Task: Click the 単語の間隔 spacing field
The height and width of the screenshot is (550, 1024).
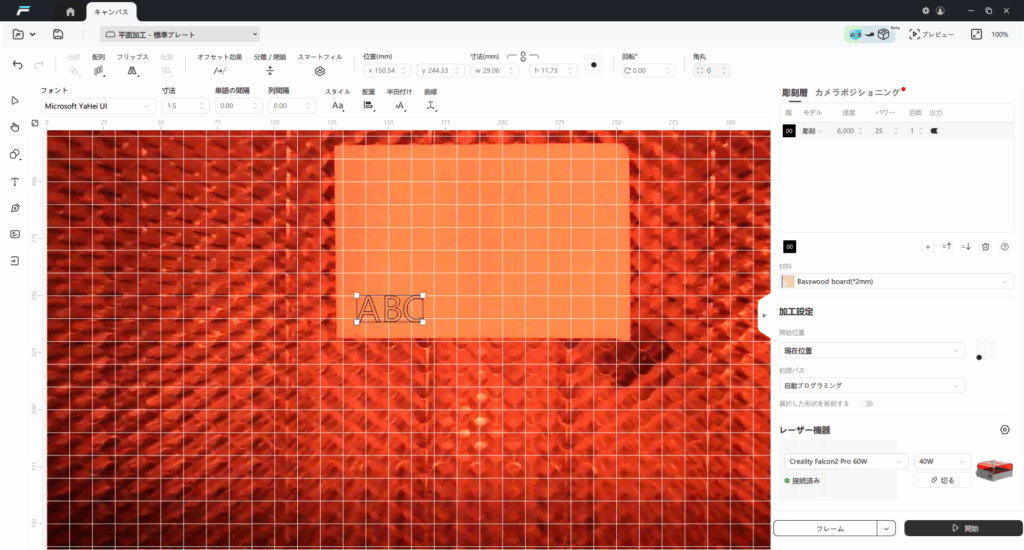Action: pyautogui.click(x=238, y=106)
